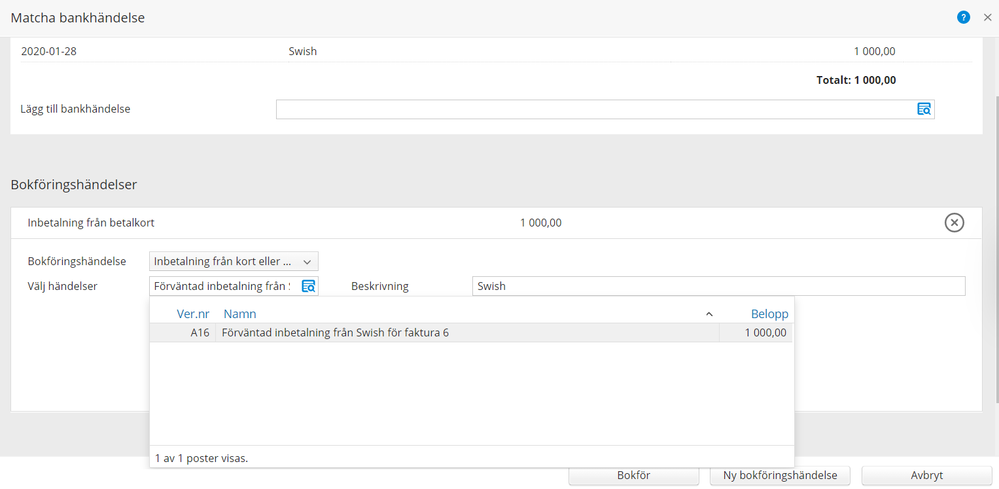The height and width of the screenshot is (489, 999).
Task: Click the sort arrow in Namn column
Action: click(709, 314)
